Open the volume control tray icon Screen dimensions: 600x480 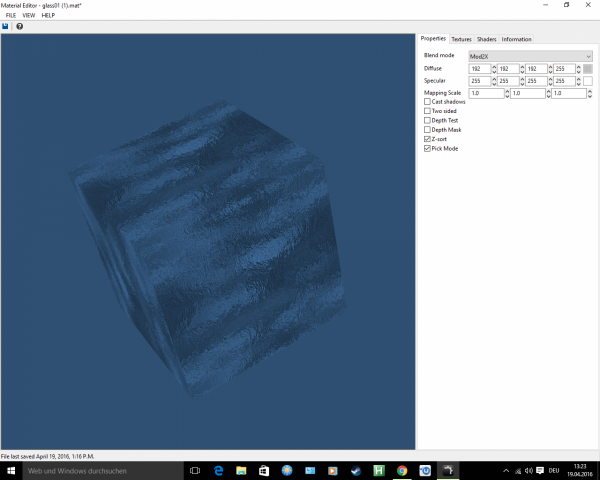coord(529,471)
